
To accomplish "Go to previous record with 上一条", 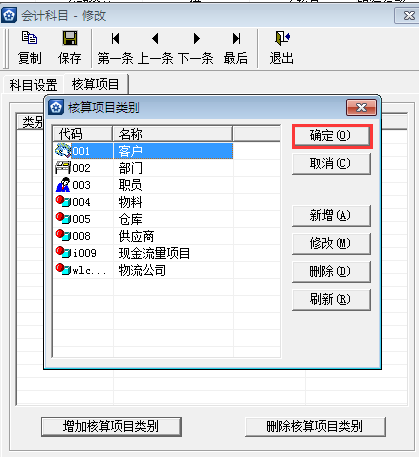I will [155, 39].
